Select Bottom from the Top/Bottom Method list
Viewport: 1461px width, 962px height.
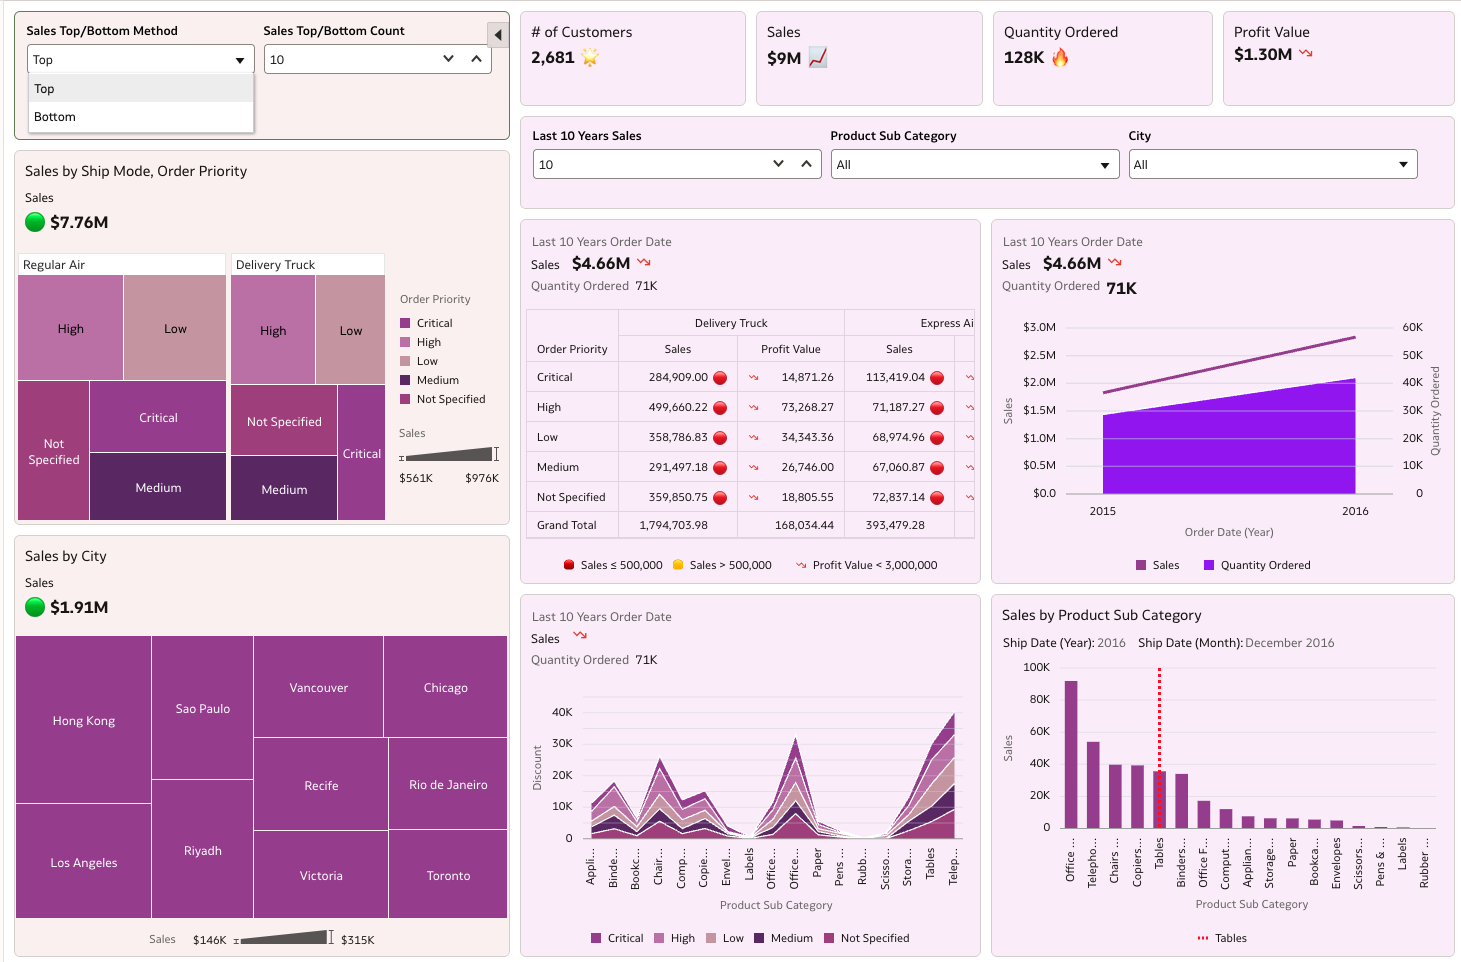(54, 116)
